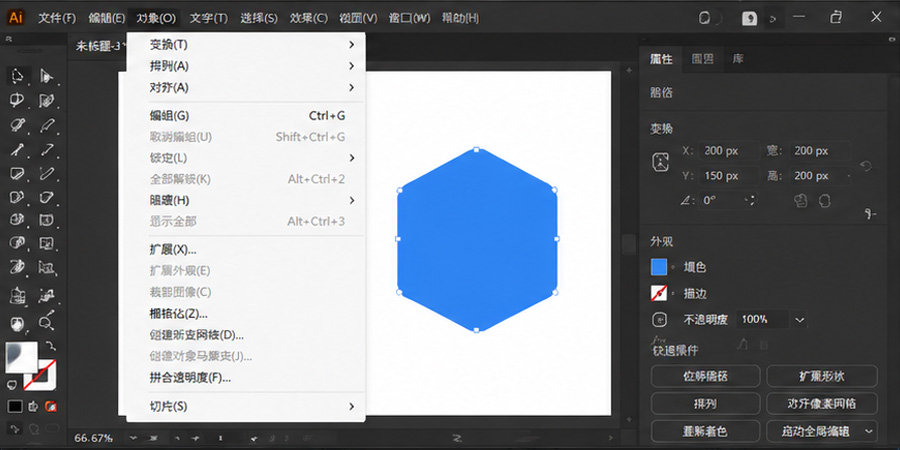Click the stroke none swatch in properties panel
The height and width of the screenshot is (450, 900).
pyautogui.click(x=659, y=293)
